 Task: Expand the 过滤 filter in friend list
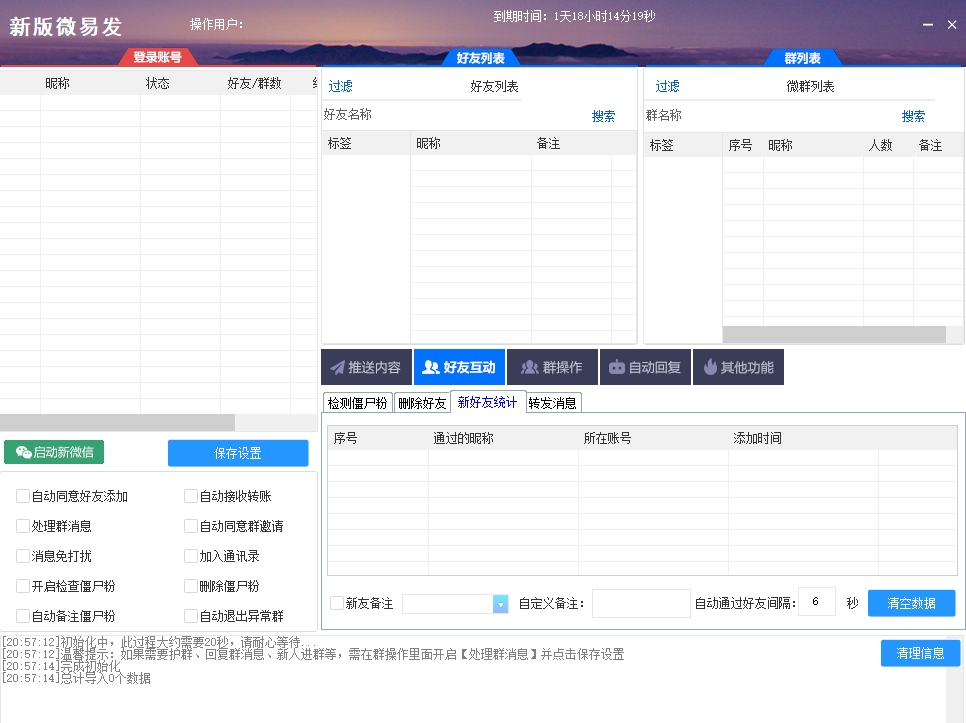tap(339, 86)
